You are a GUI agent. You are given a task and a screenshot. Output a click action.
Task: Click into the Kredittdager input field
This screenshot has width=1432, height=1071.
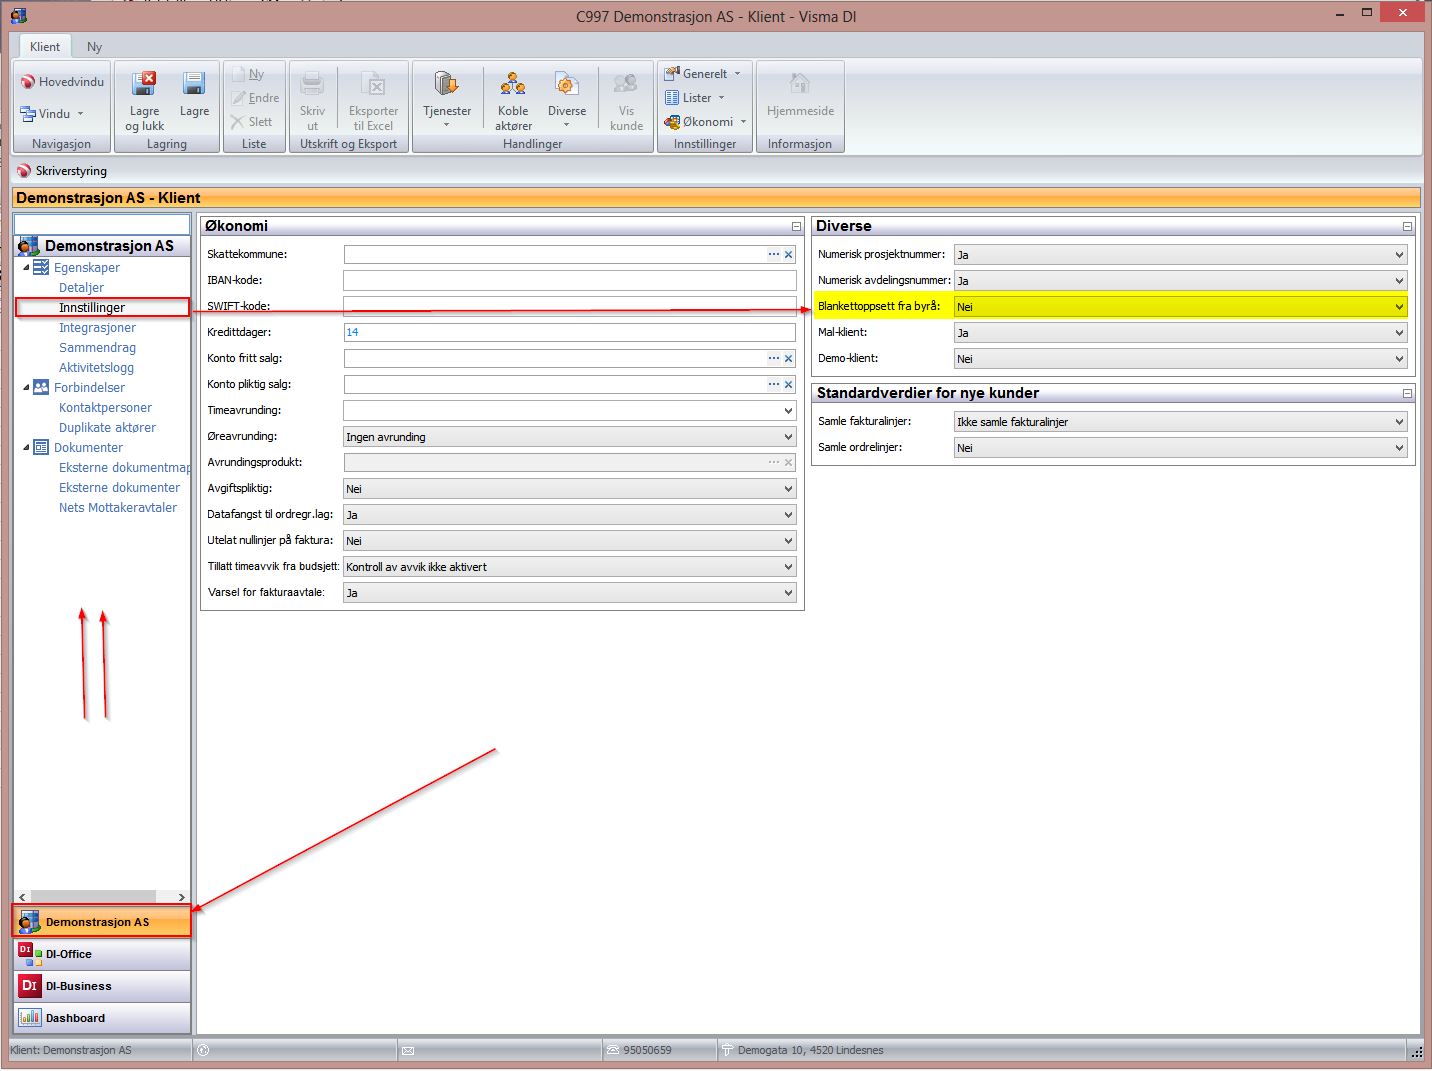[569, 332]
